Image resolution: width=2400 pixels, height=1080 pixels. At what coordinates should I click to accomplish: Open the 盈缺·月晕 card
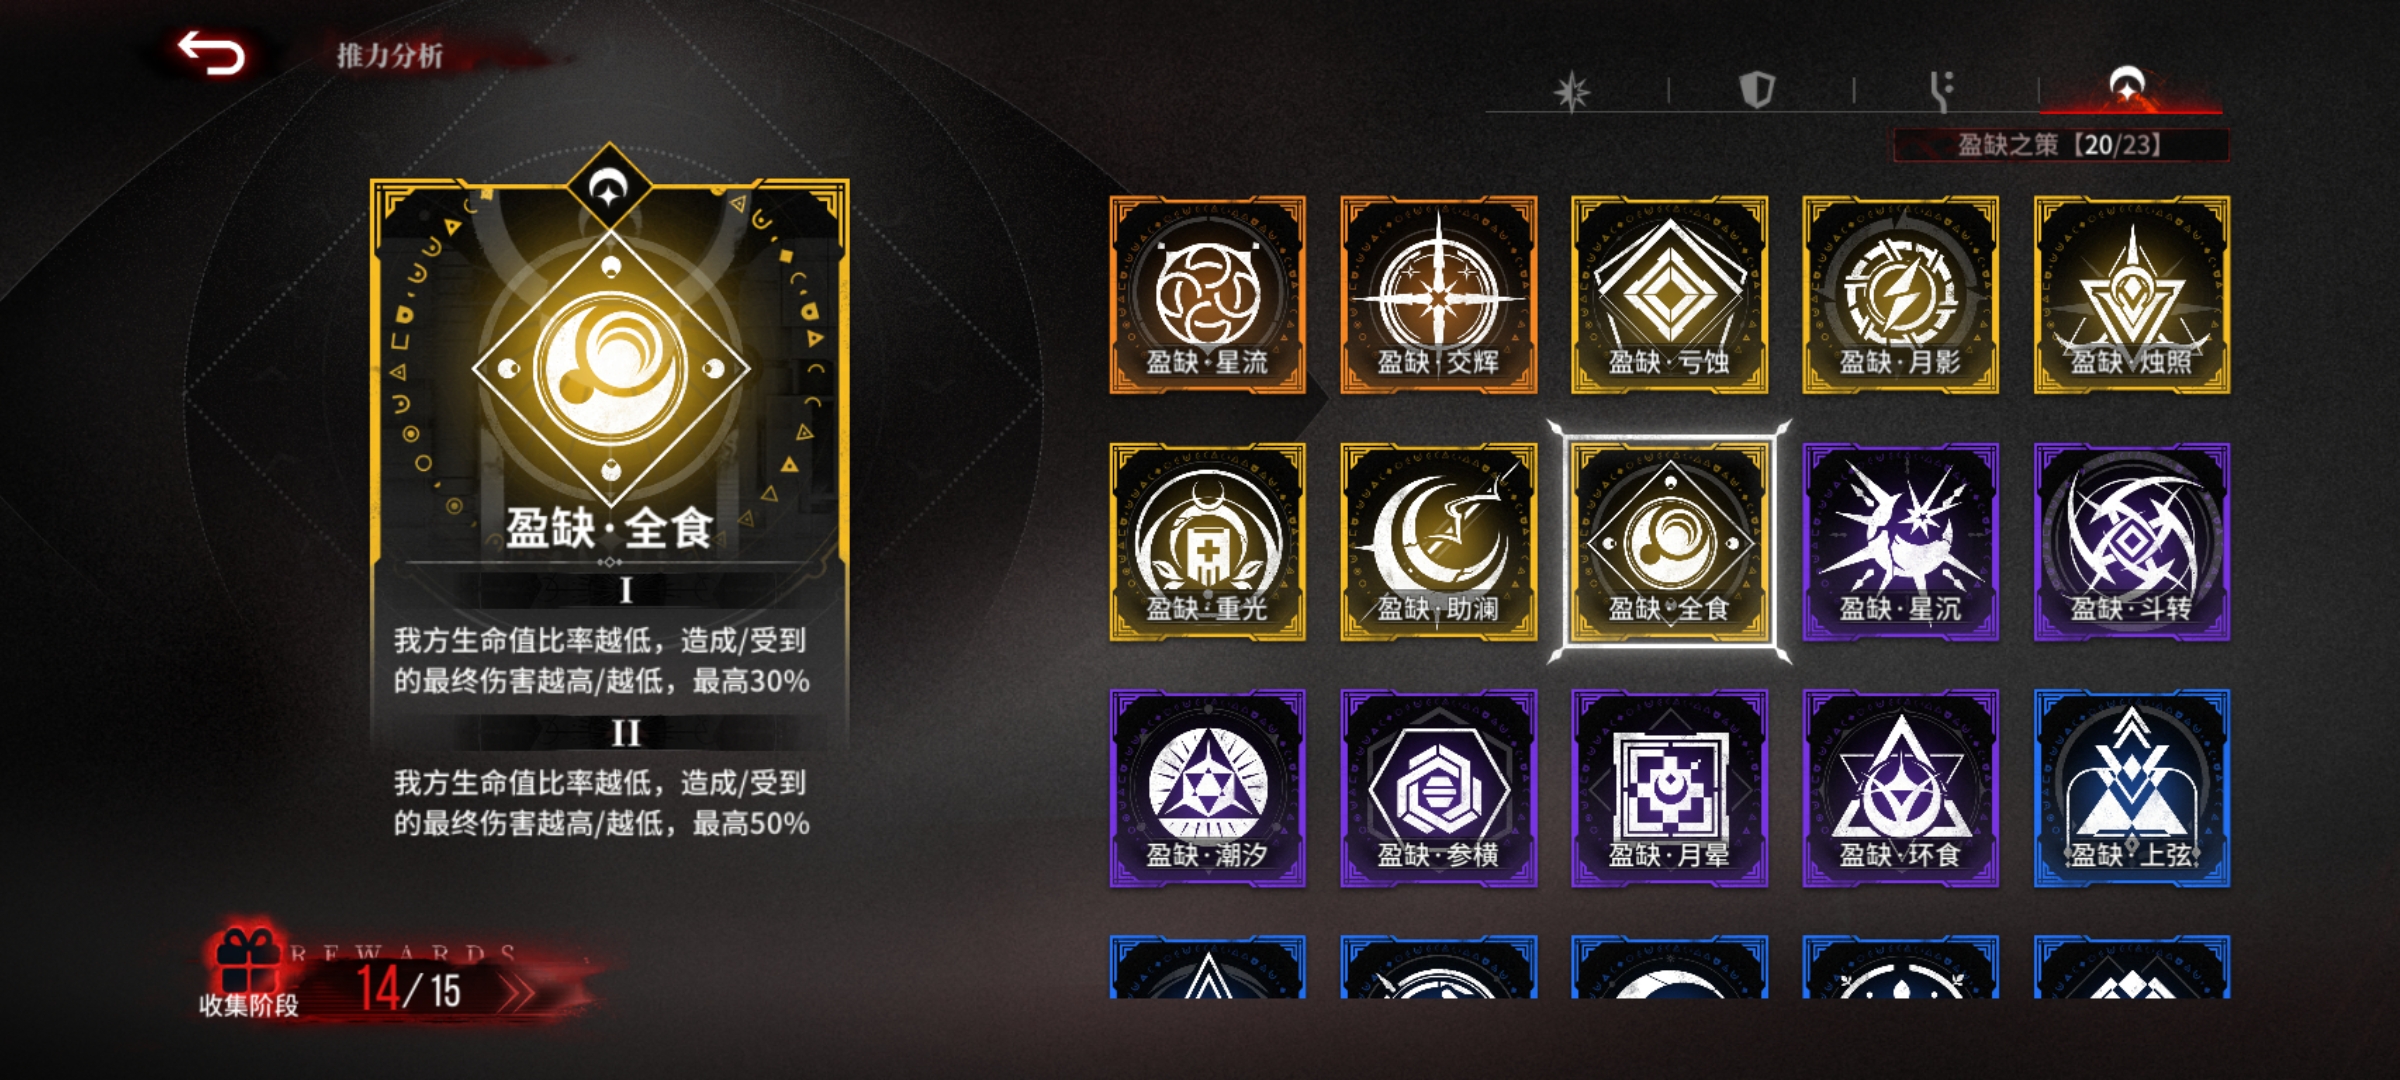coord(1669,788)
